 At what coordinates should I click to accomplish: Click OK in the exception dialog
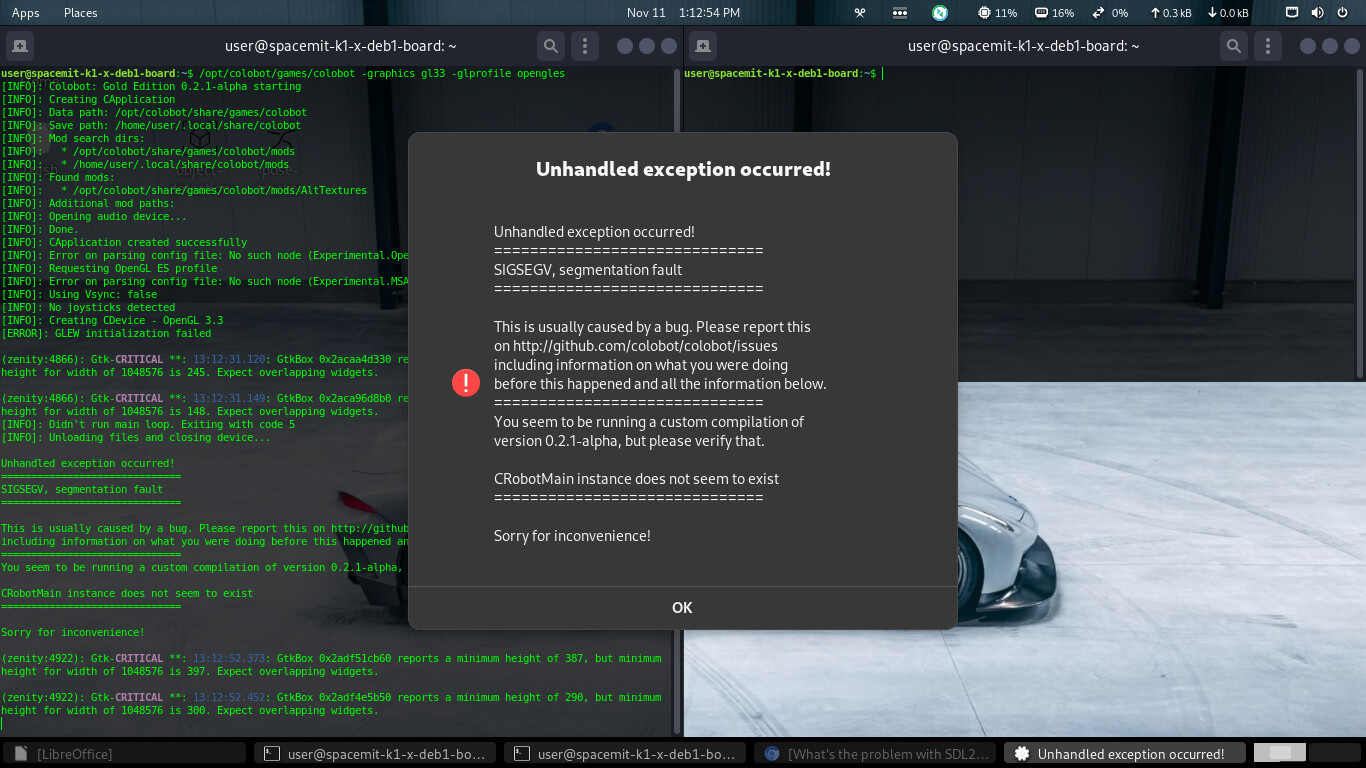(682, 607)
